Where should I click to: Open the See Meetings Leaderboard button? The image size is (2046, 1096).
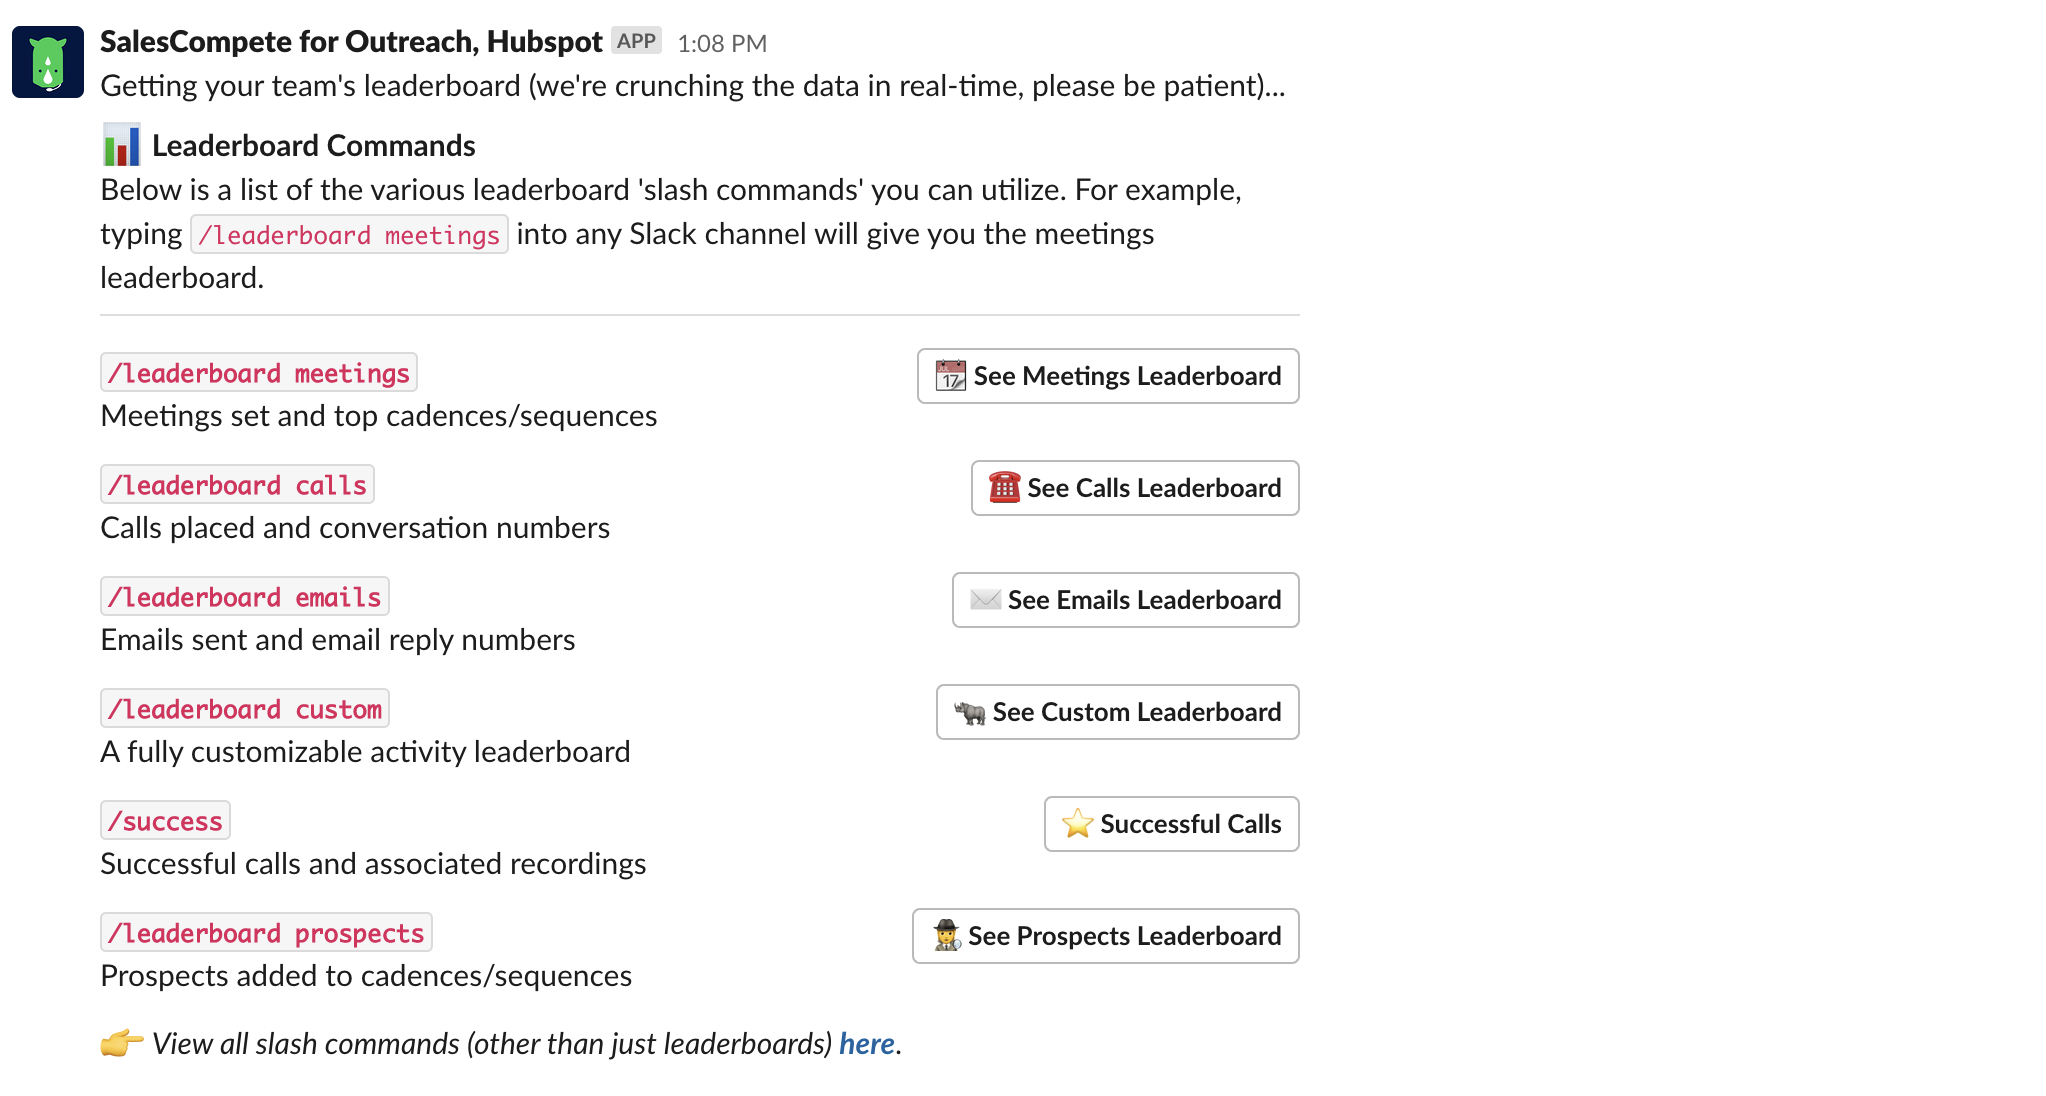pos(1108,376)
